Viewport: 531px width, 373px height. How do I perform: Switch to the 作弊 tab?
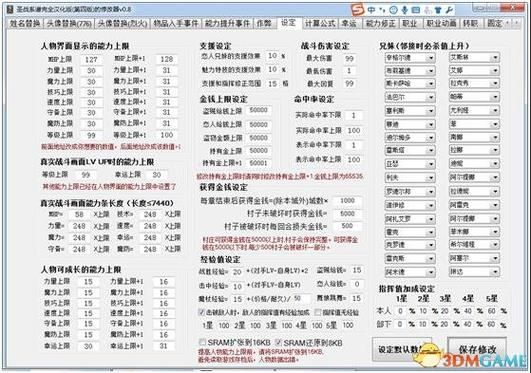tap(263, 23)
